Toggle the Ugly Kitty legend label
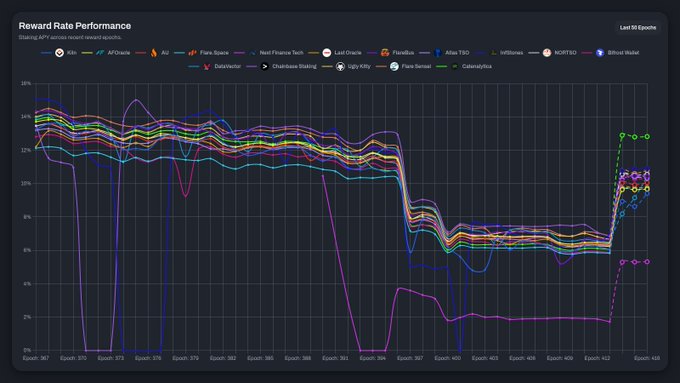 pos(359,66)
